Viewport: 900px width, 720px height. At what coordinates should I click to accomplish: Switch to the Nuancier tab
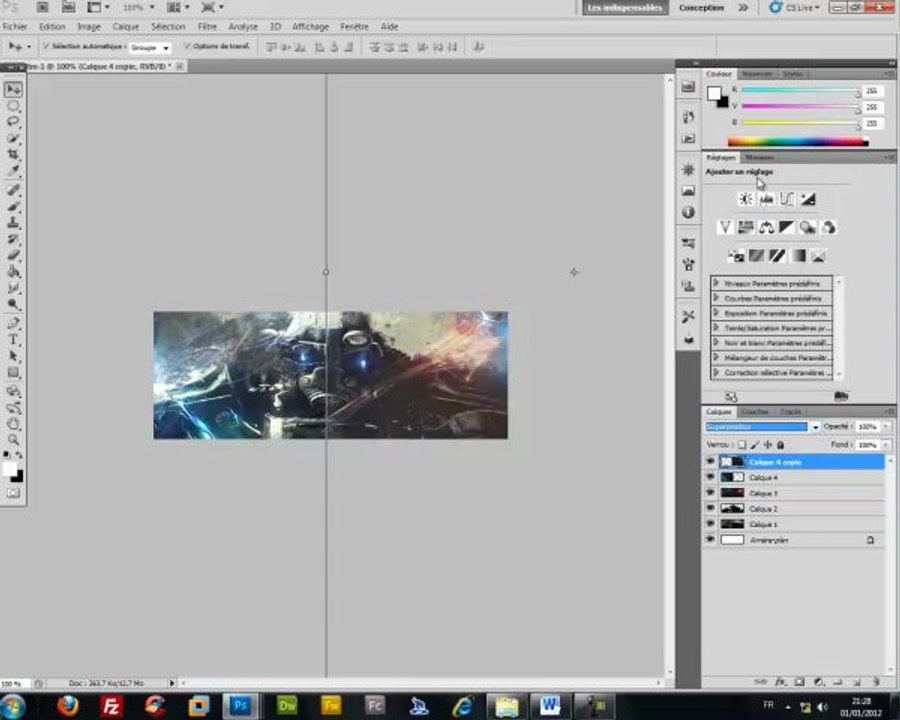[757, 74]
